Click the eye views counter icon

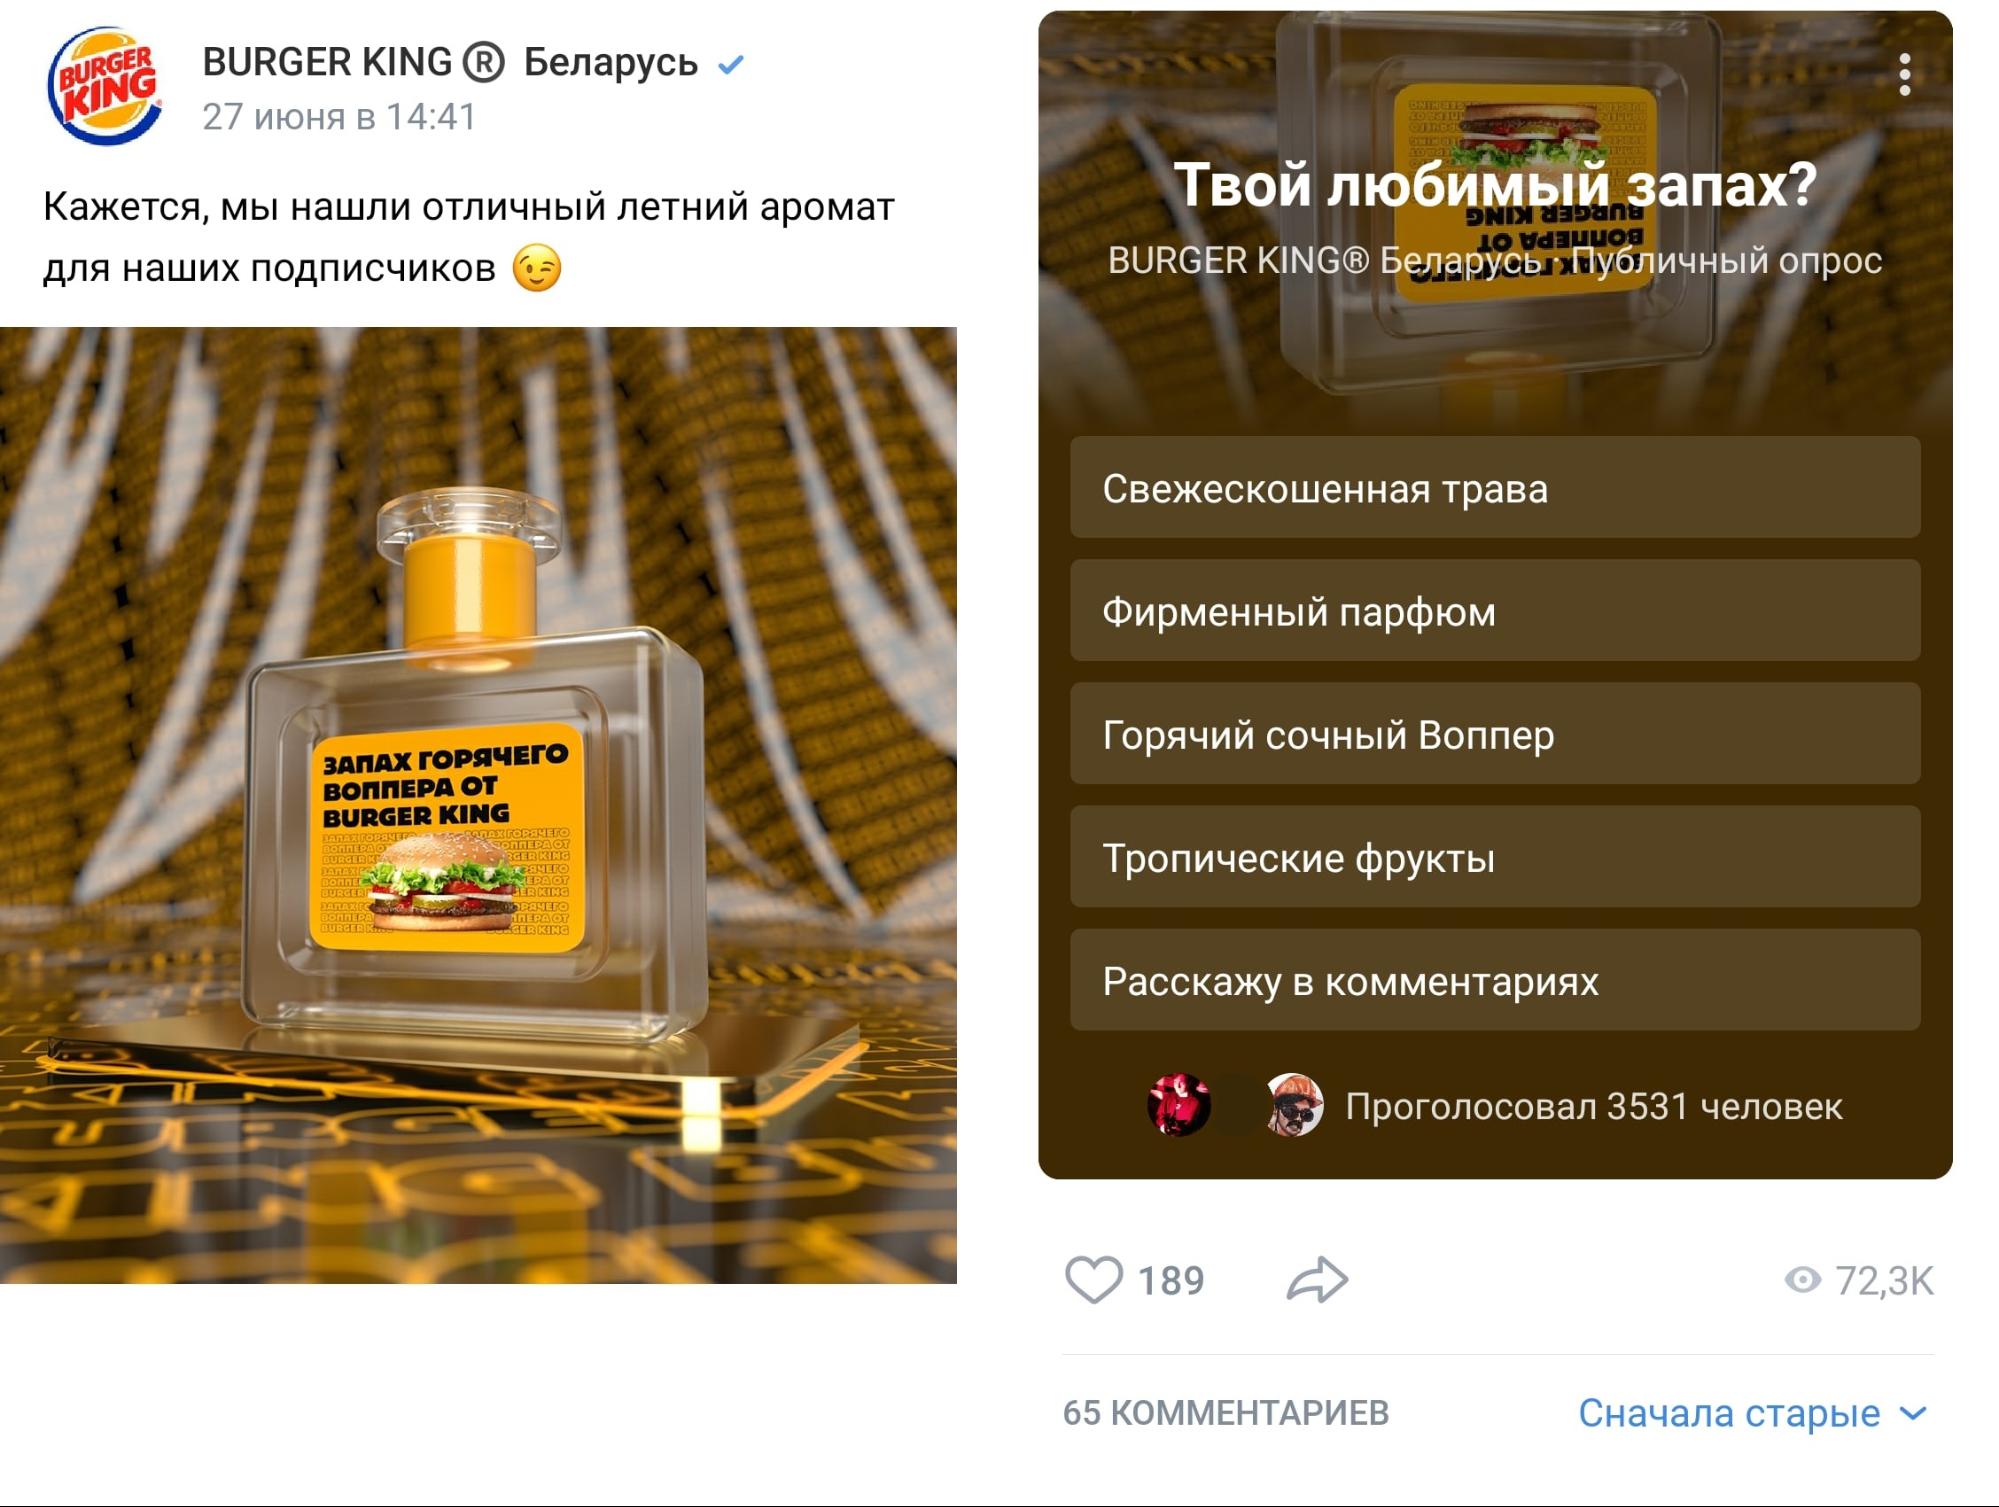click(x=1802, y=1280)
